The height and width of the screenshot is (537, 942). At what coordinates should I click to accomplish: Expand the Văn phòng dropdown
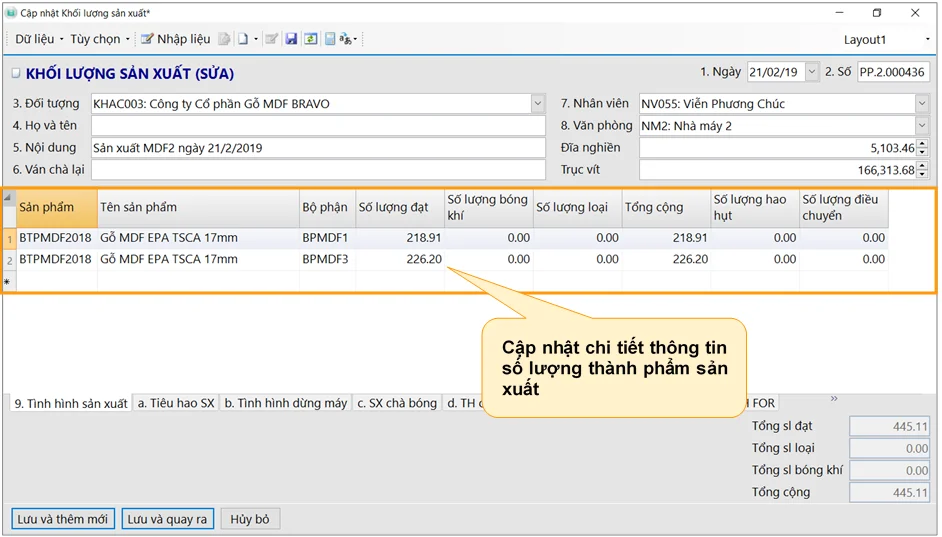[x=921, y=126]
